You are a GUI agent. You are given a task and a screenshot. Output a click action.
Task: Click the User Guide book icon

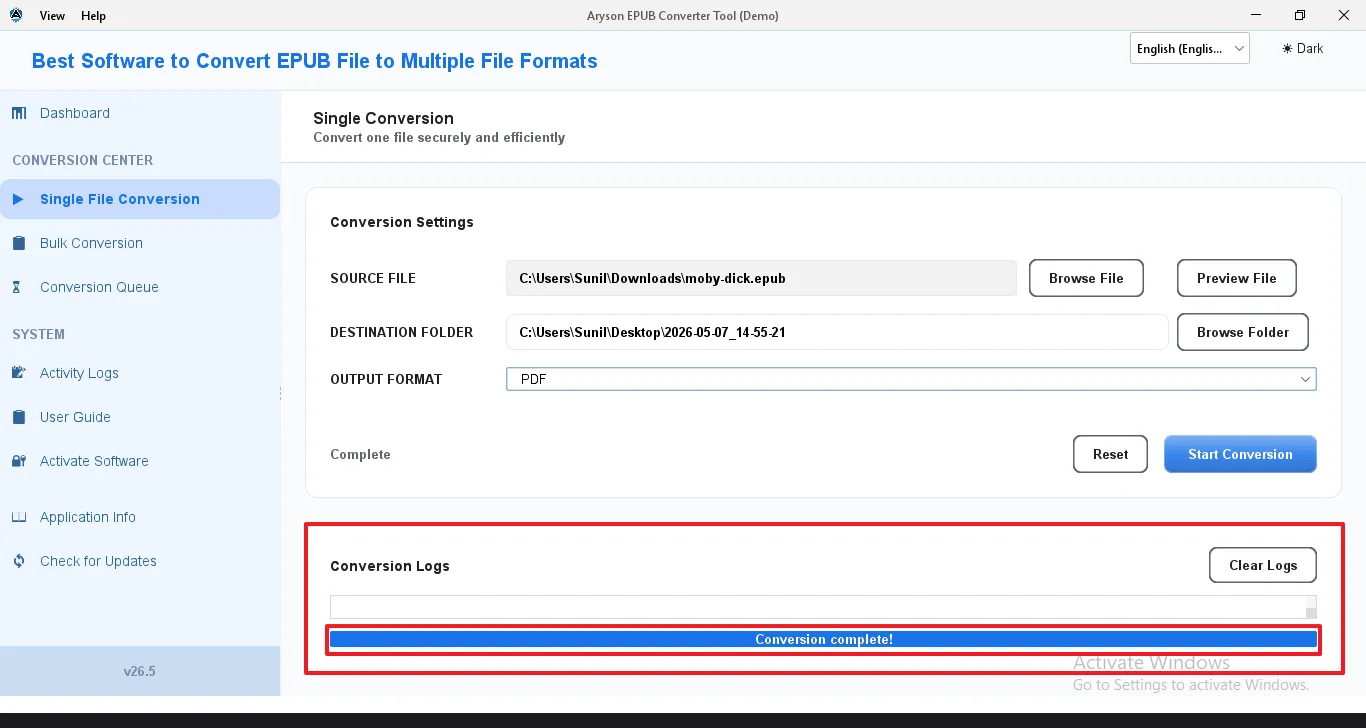[19, 417]
